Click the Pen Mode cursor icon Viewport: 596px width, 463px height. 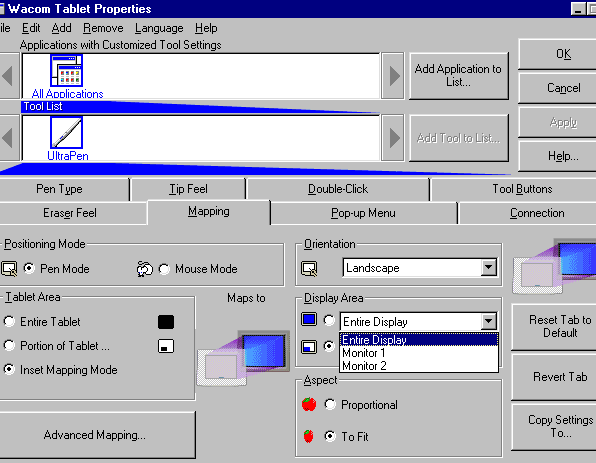pos(9,268)
